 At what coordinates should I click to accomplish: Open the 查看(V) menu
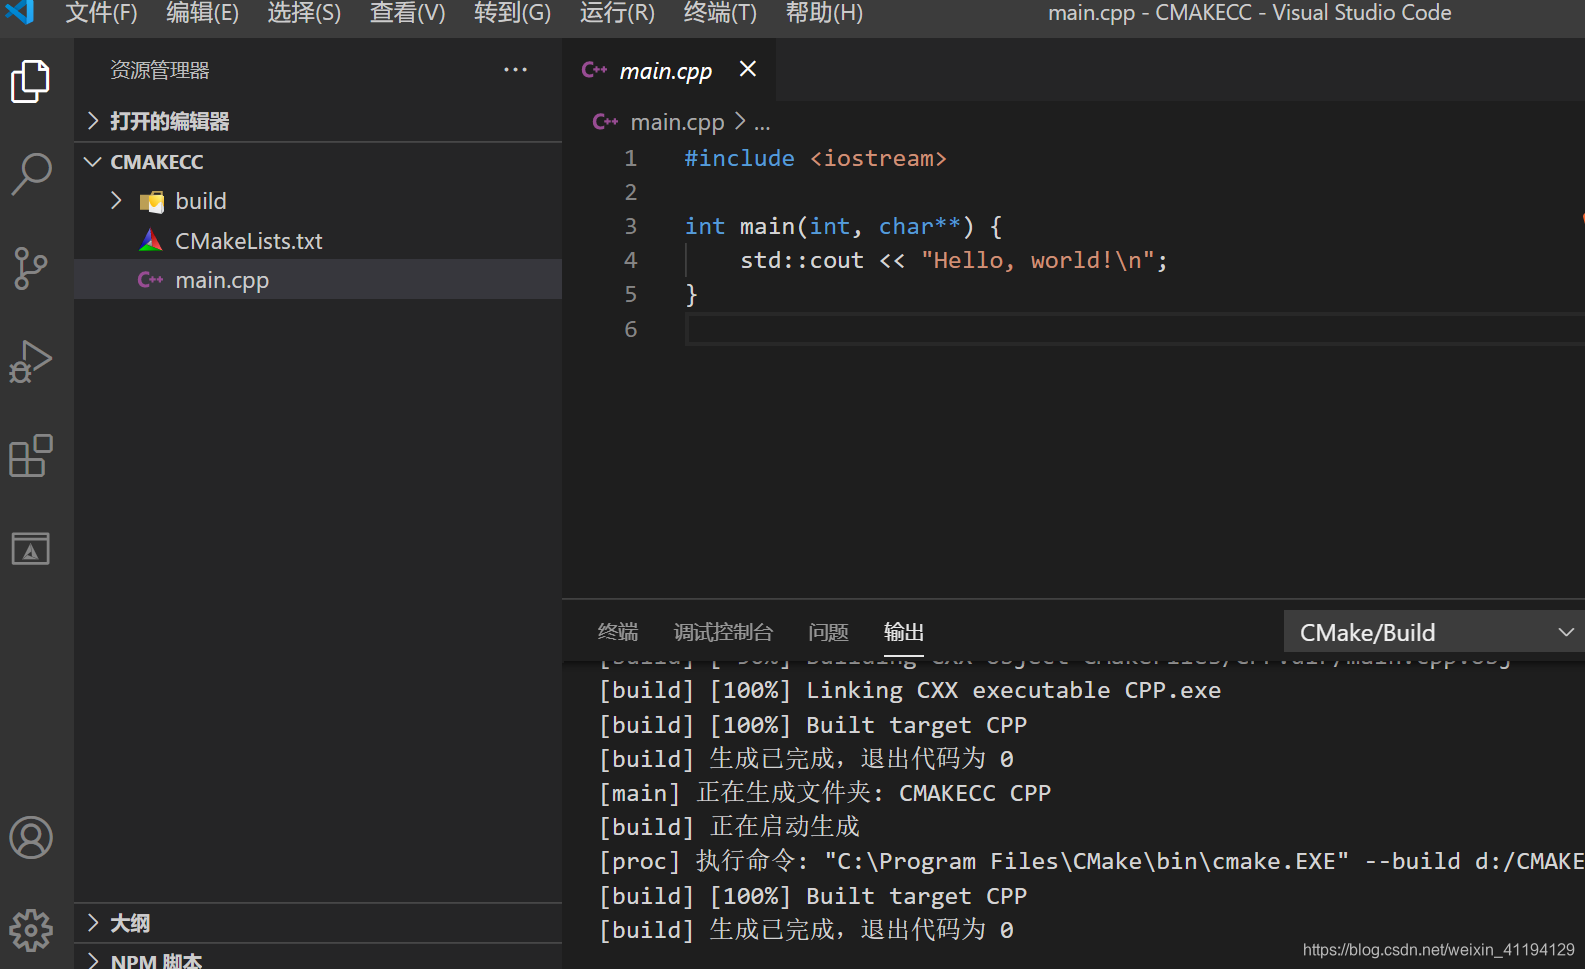coord(407,13)
